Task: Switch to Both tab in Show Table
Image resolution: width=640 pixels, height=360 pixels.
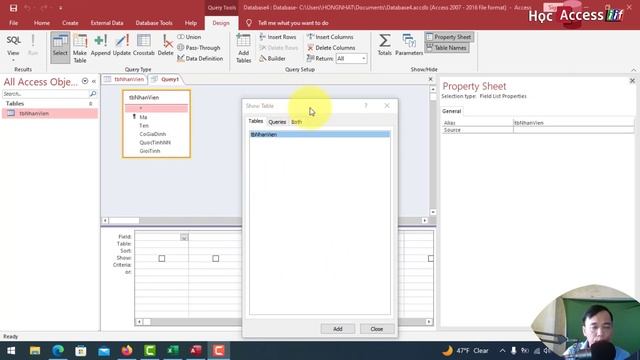Action: [297, 122]
